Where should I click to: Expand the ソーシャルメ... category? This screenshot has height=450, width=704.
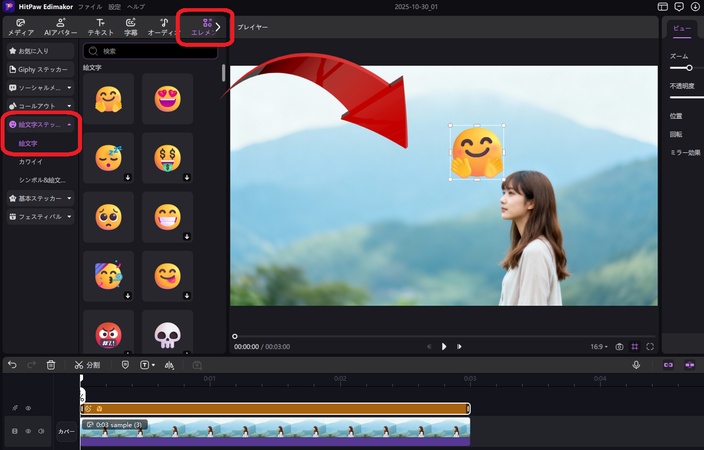pyautogui.click(x=40, y=88)
